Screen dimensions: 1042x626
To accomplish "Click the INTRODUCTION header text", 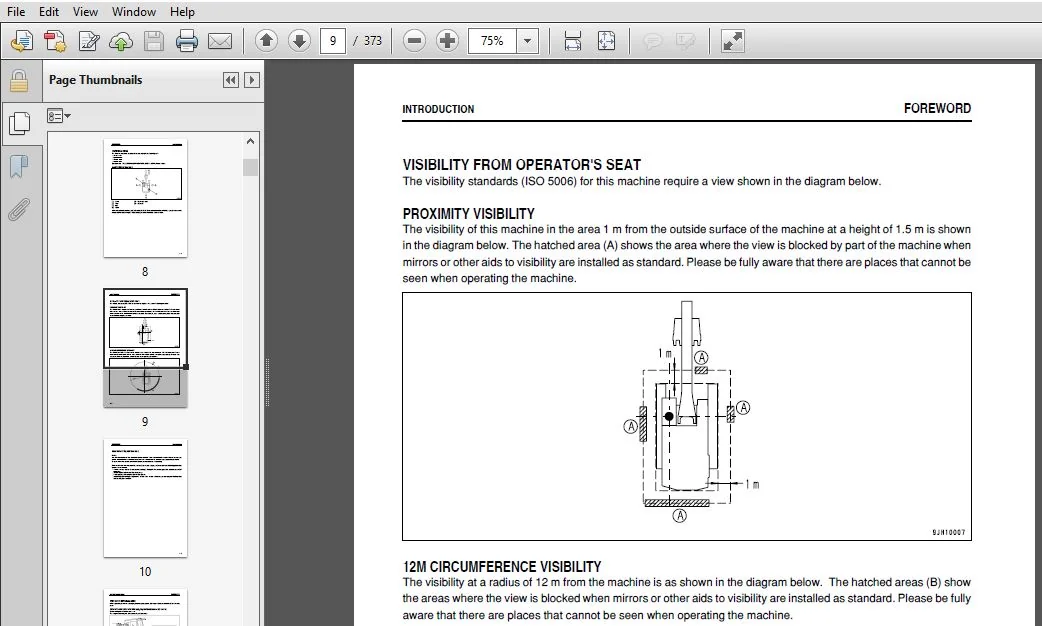I will tap(438, 109).
